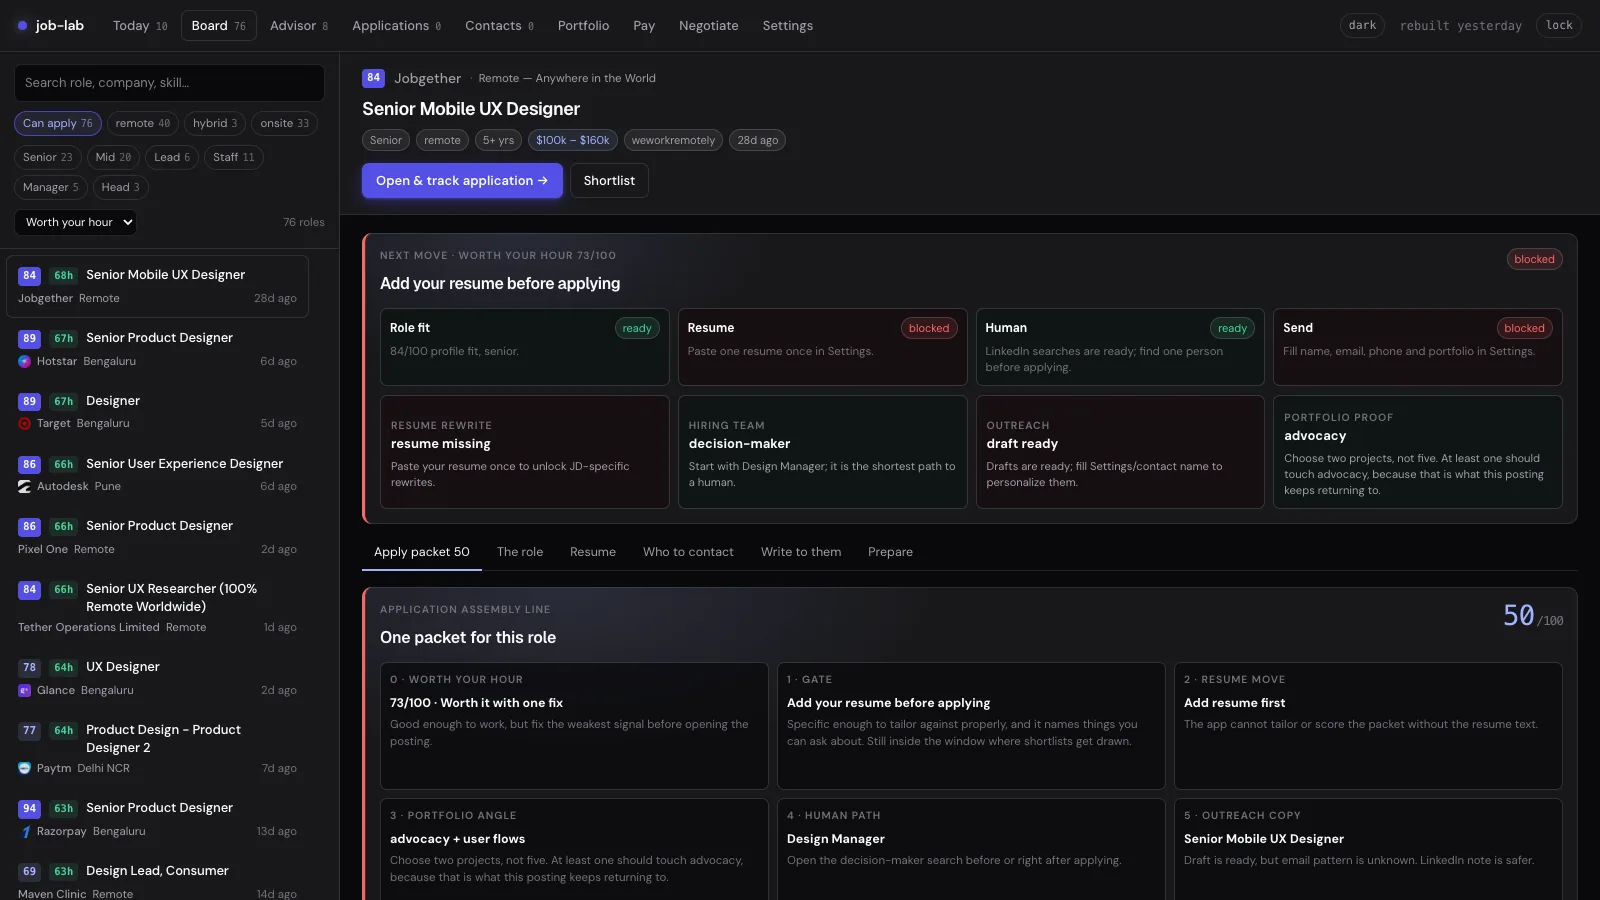Click the '$100k – $160k' salary tag
This screenshot has height=900, width=1600.
(x=573, y=141)
